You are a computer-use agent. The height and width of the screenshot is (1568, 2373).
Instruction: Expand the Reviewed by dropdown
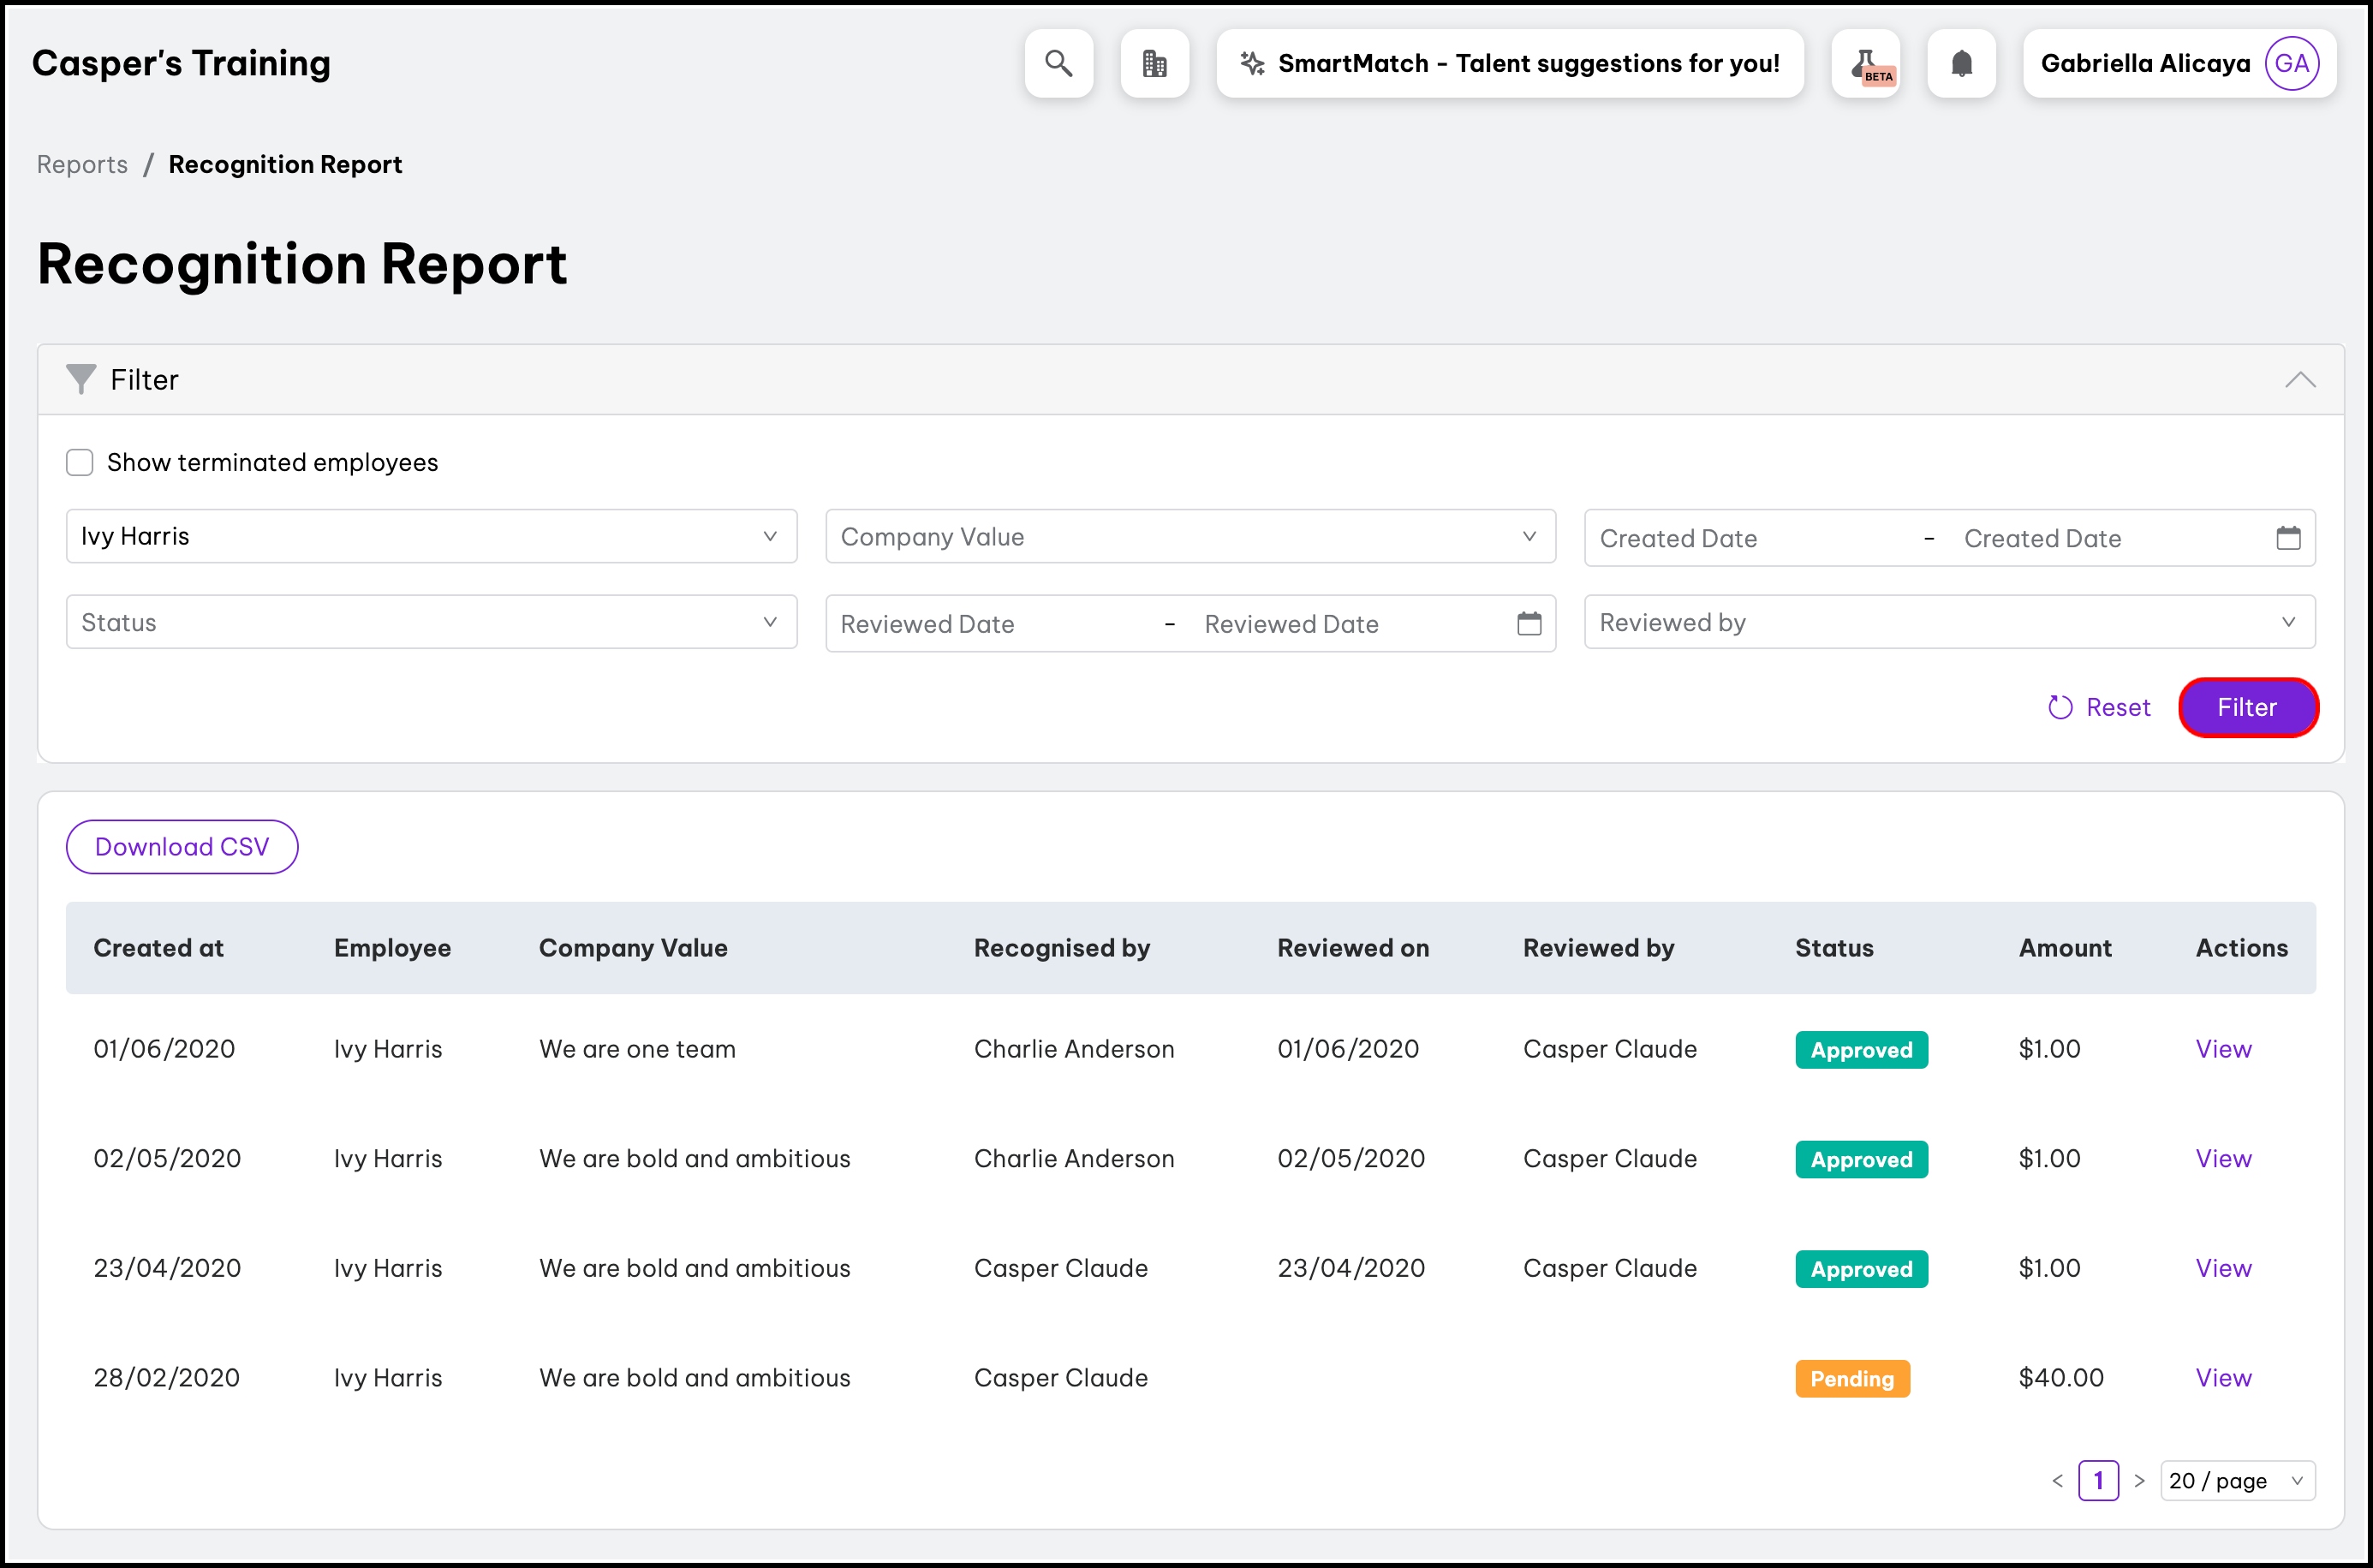(x=1949, y=622)
